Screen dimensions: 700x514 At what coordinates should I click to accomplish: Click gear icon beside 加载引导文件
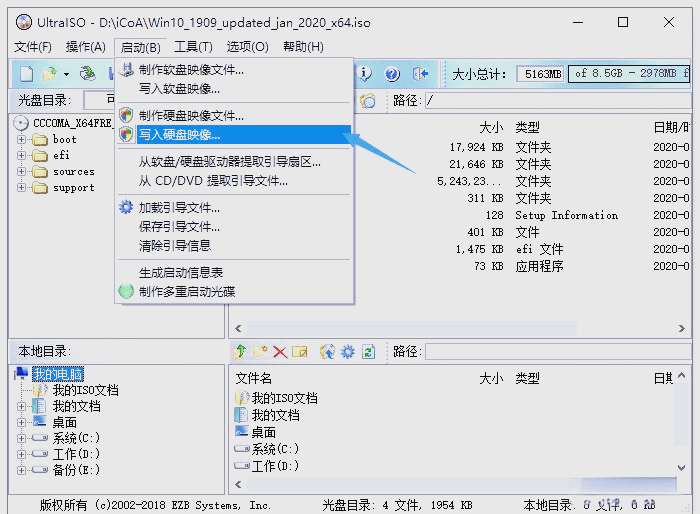pyautogui.click(x=126, y=207)
